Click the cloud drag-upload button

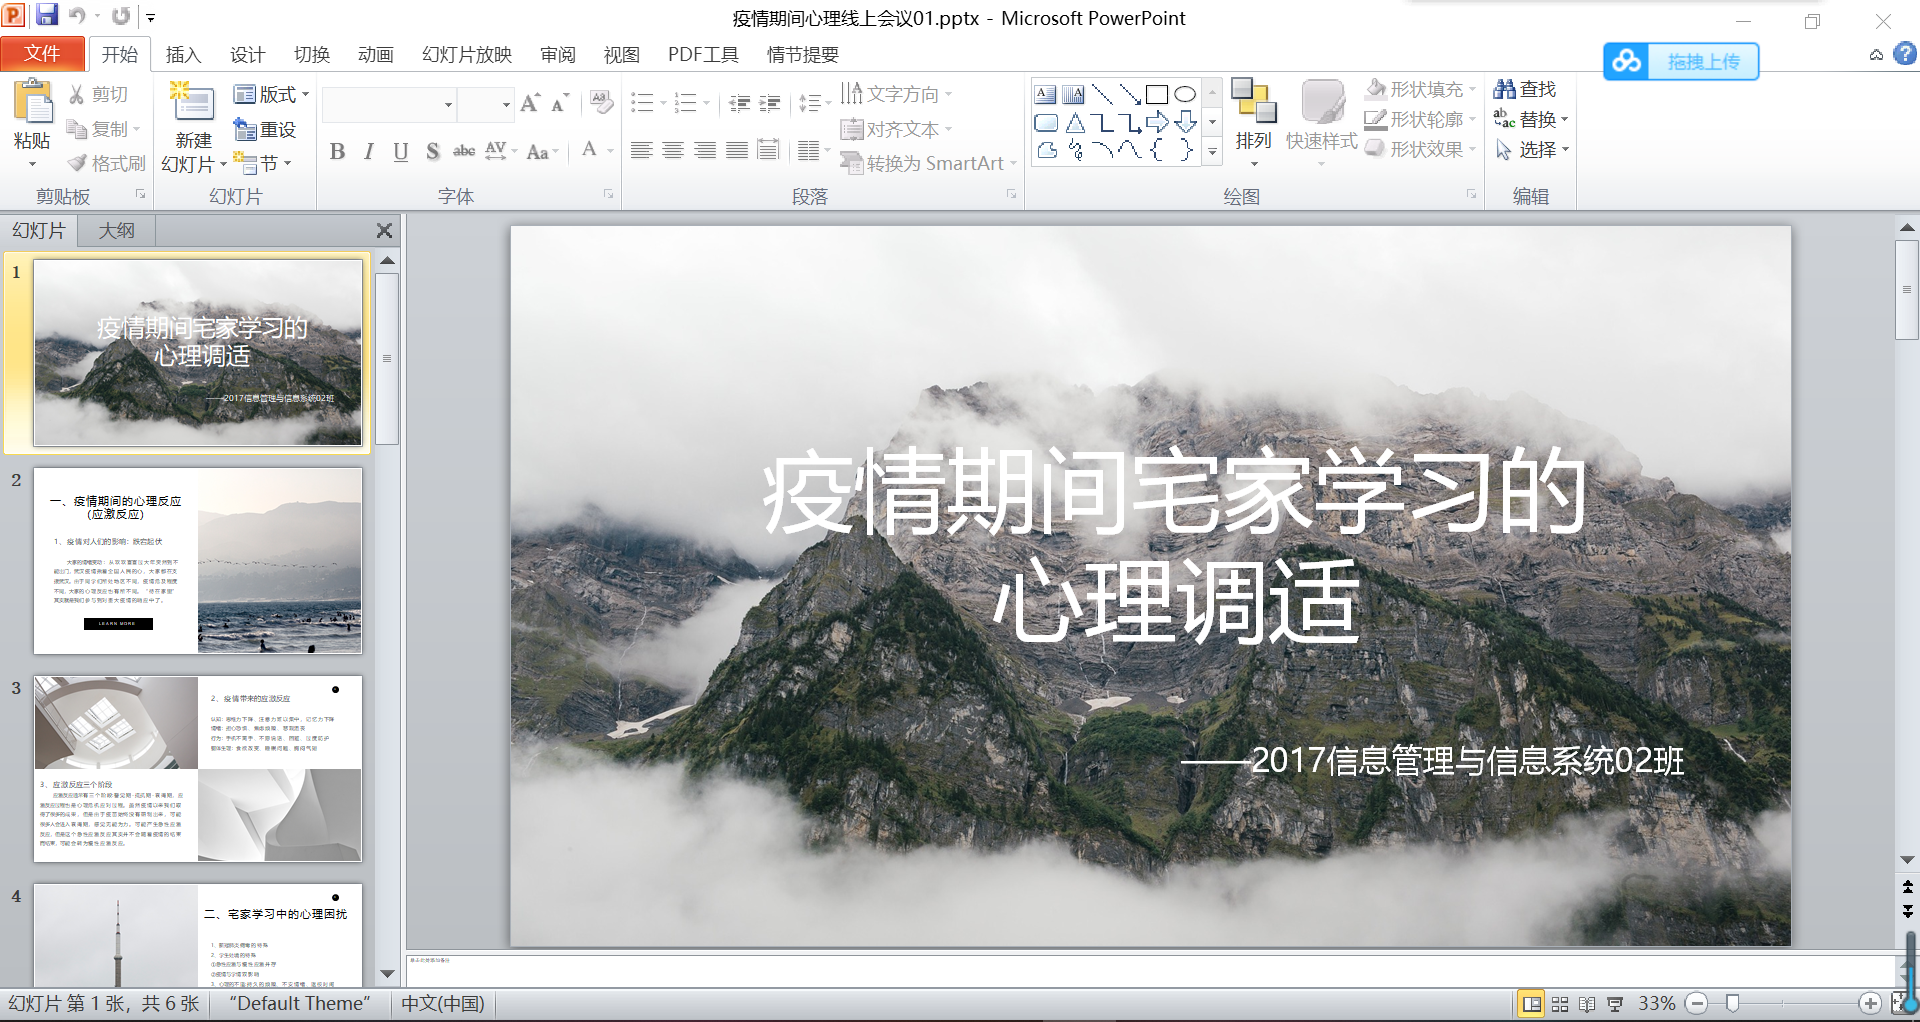[x=1681, y=61]
